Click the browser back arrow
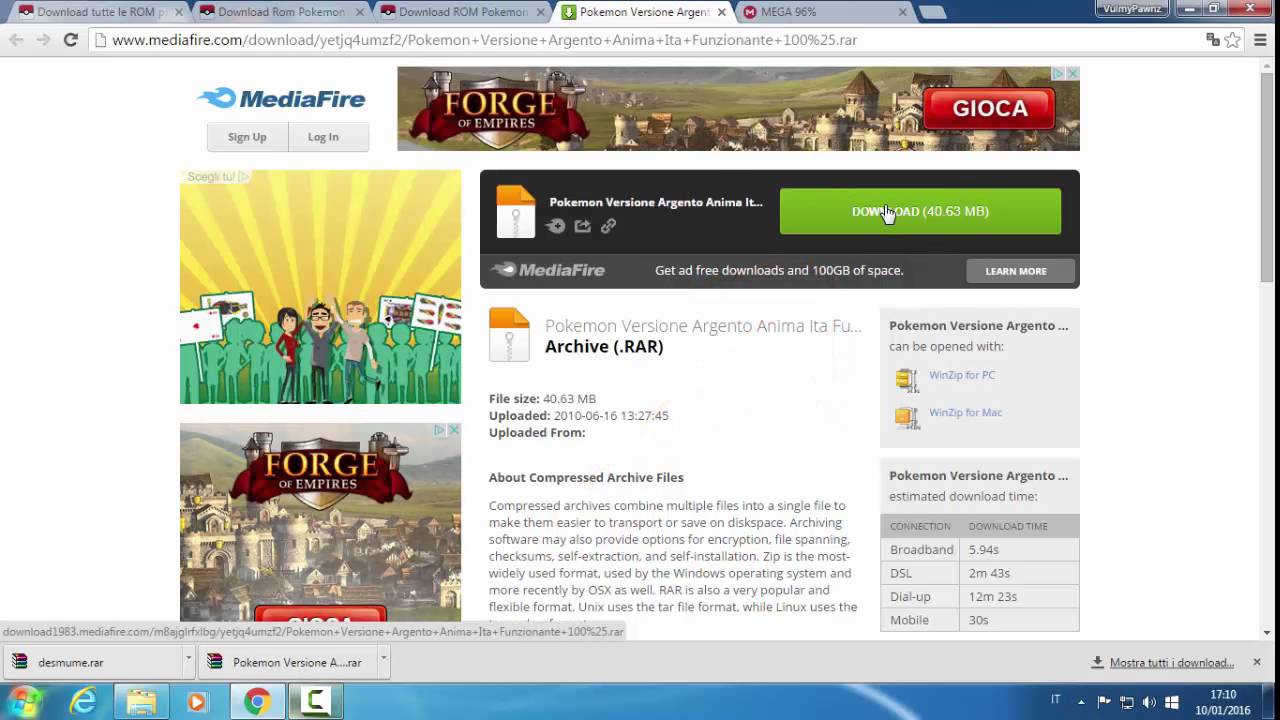The height and width of the screenshot is (720, 1280). click(16, 40)
